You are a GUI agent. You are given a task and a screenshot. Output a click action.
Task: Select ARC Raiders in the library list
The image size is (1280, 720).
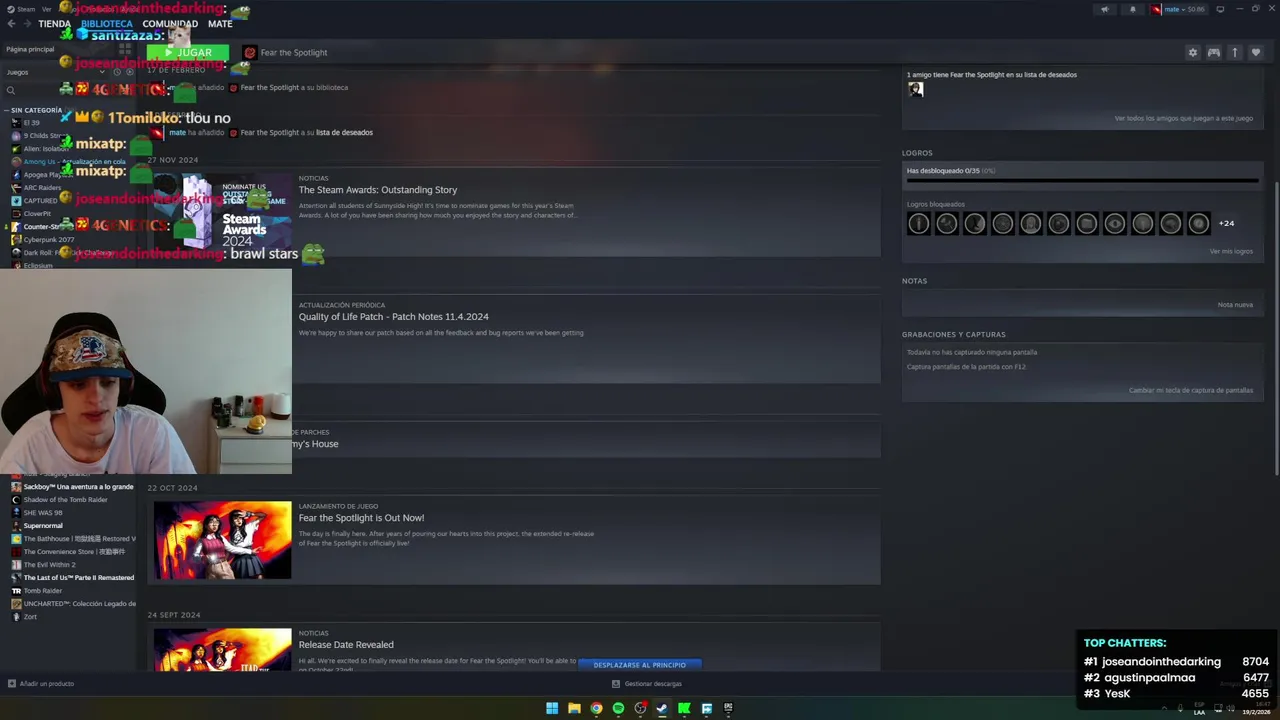(x=42, y=188)
